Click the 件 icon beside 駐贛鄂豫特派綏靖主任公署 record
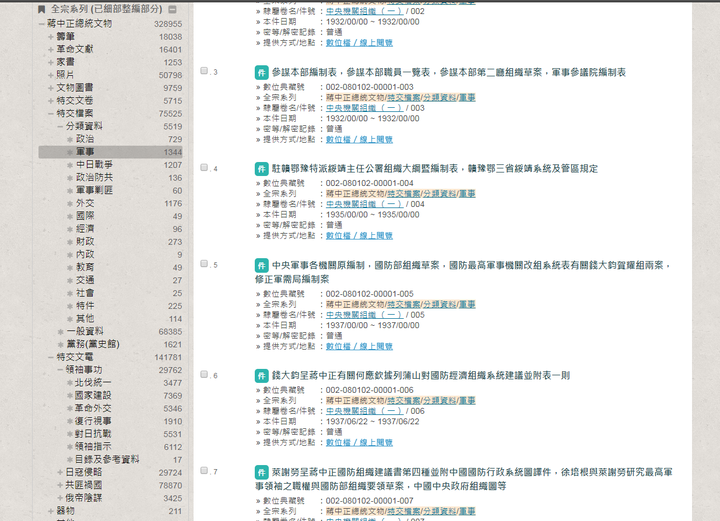 pyautogui.click(x=261, y=169)
